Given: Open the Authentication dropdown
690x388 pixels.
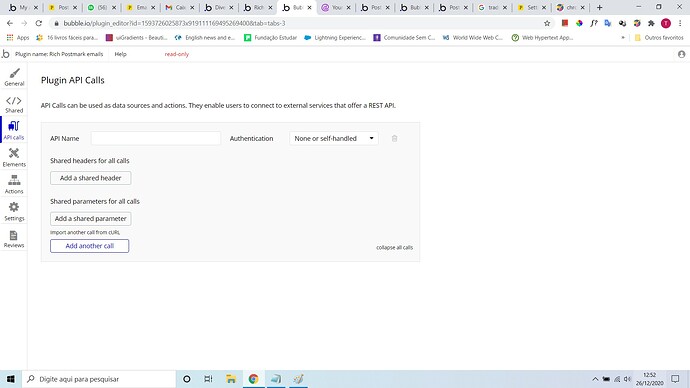Looking at the screenshot, I should 334,139.
